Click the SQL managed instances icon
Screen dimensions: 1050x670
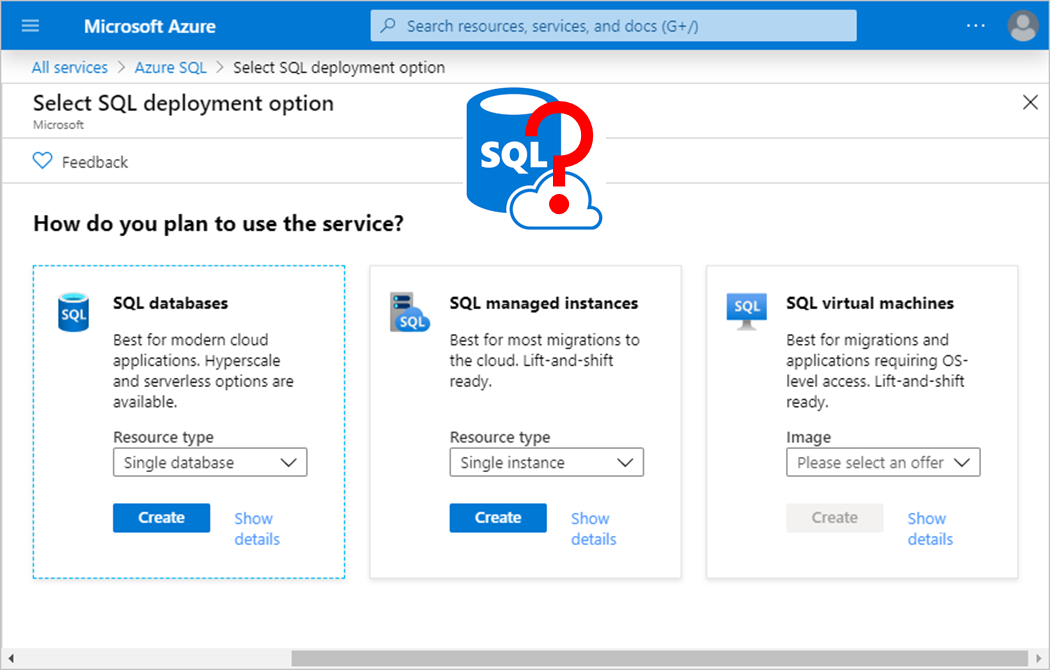410,310
